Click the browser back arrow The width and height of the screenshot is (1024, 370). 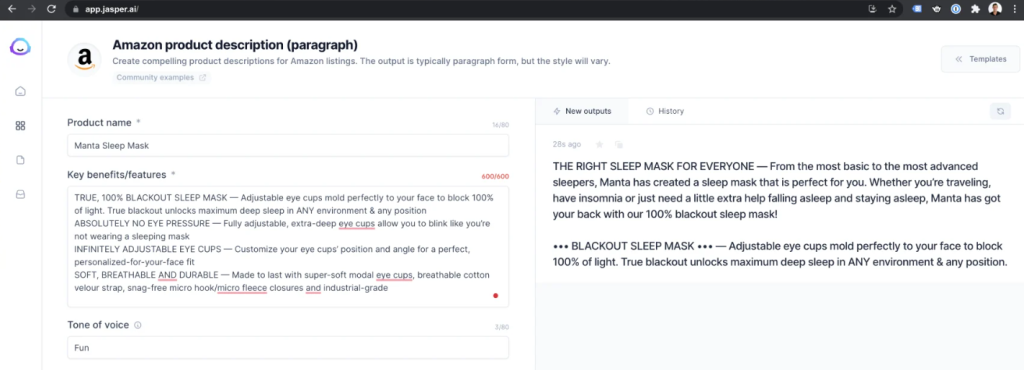click(x=11, y=9)
